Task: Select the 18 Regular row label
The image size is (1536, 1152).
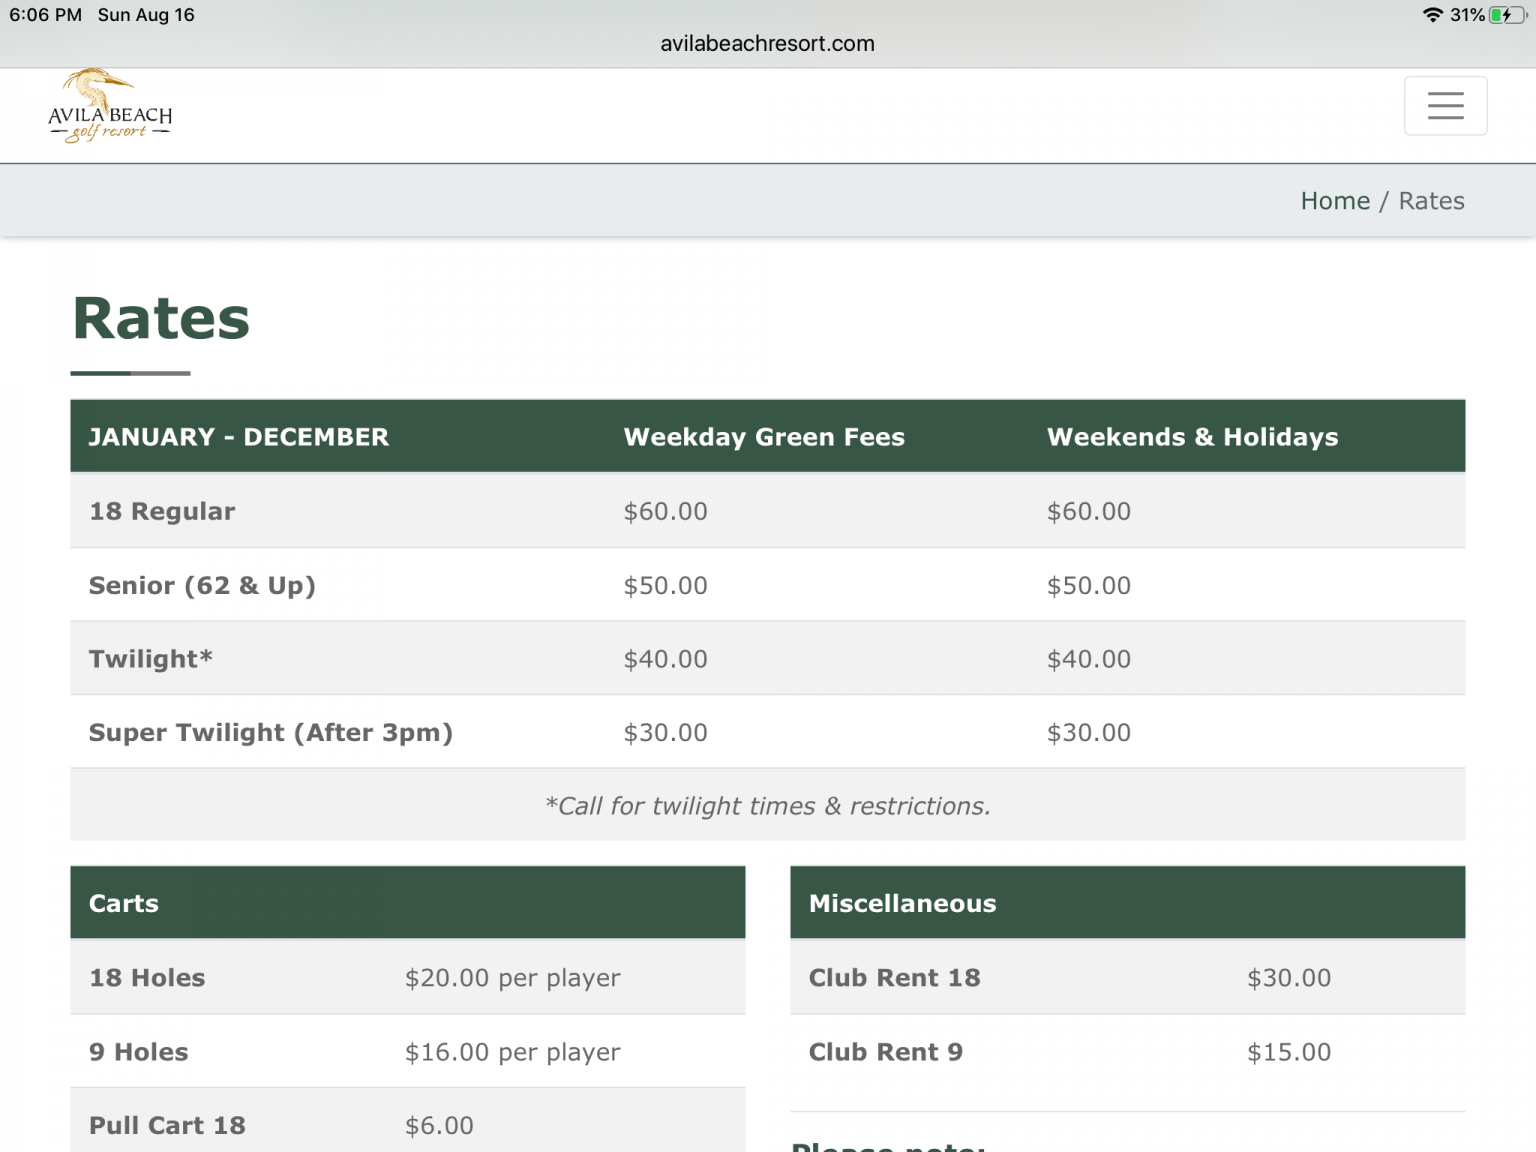Action: point(162,511)
